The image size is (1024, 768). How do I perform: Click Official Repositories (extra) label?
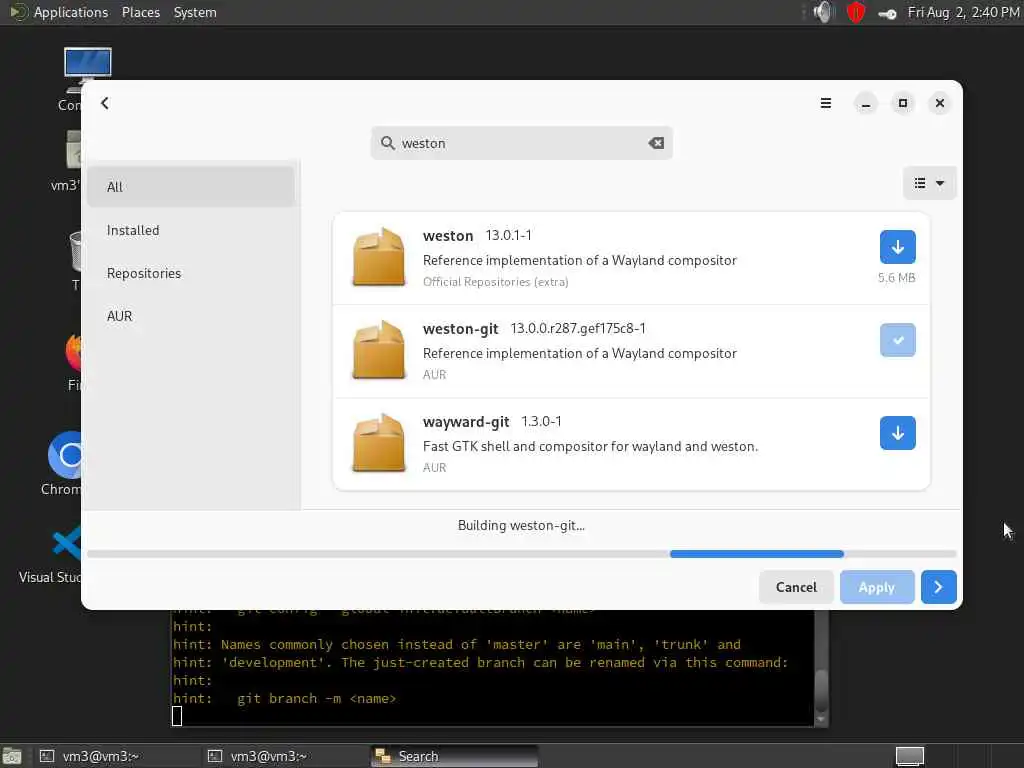(496, 281)
